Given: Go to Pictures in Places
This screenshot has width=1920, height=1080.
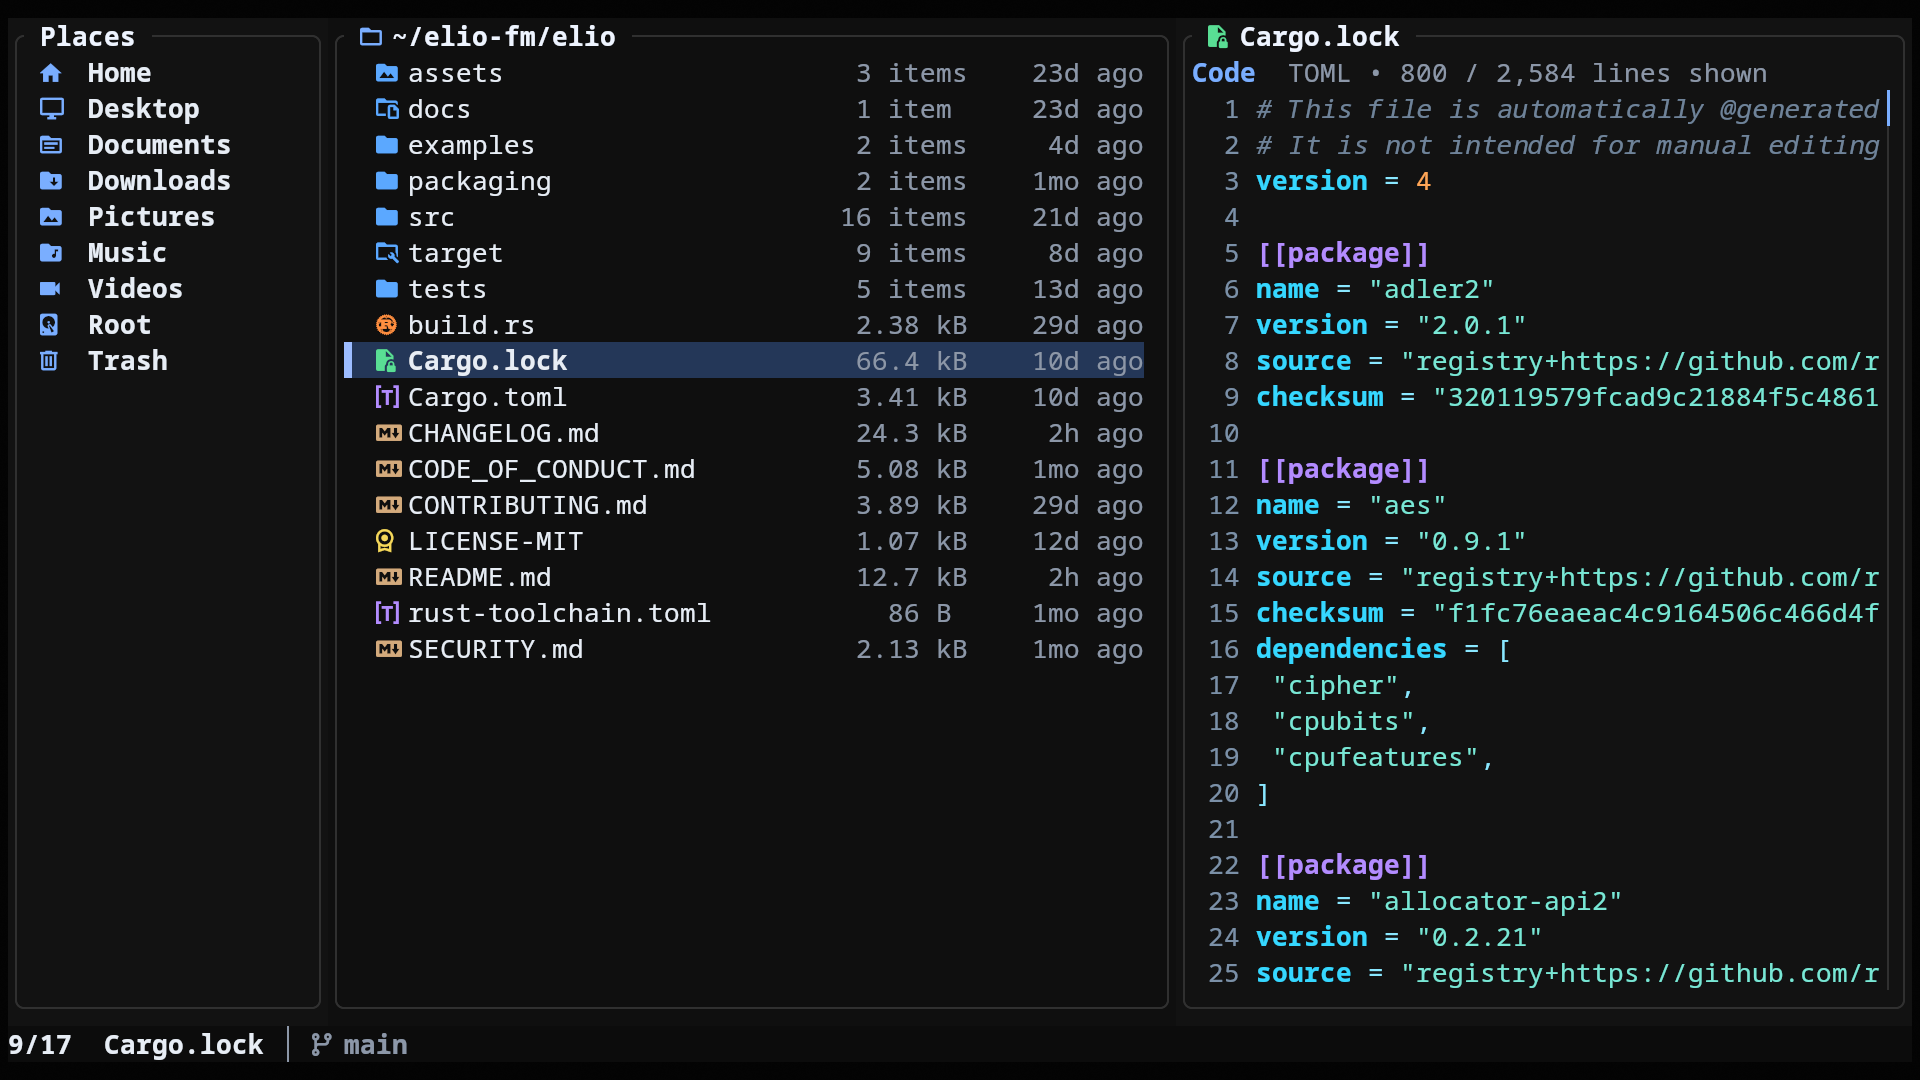Looking at the screenshot, I should [151, 217].
